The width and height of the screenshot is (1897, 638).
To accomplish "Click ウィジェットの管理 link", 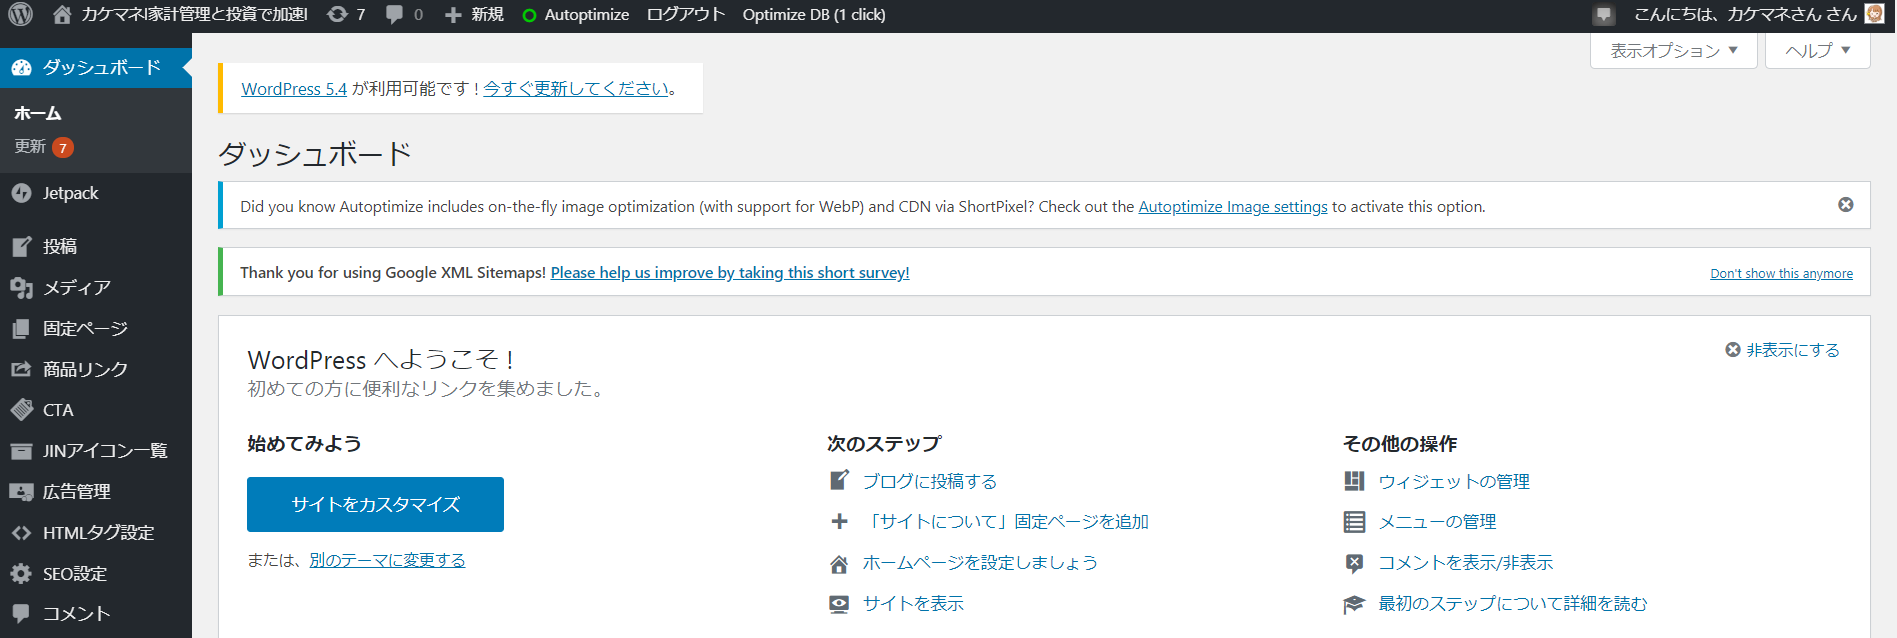I will click(x=1454, y=482).
